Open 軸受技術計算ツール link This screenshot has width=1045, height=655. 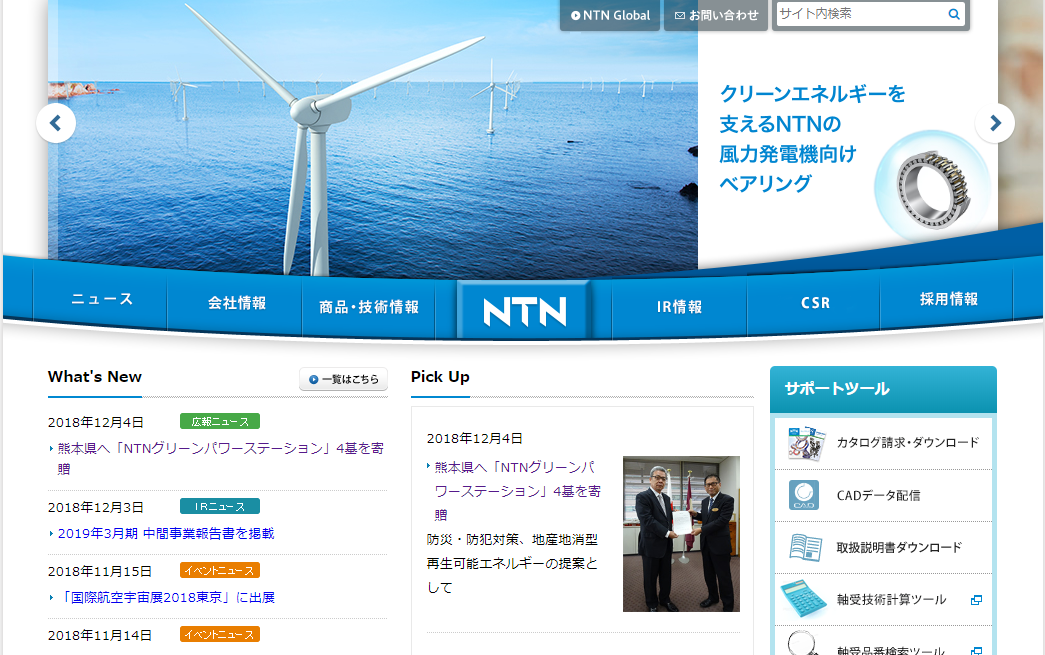tap(891, 600)
